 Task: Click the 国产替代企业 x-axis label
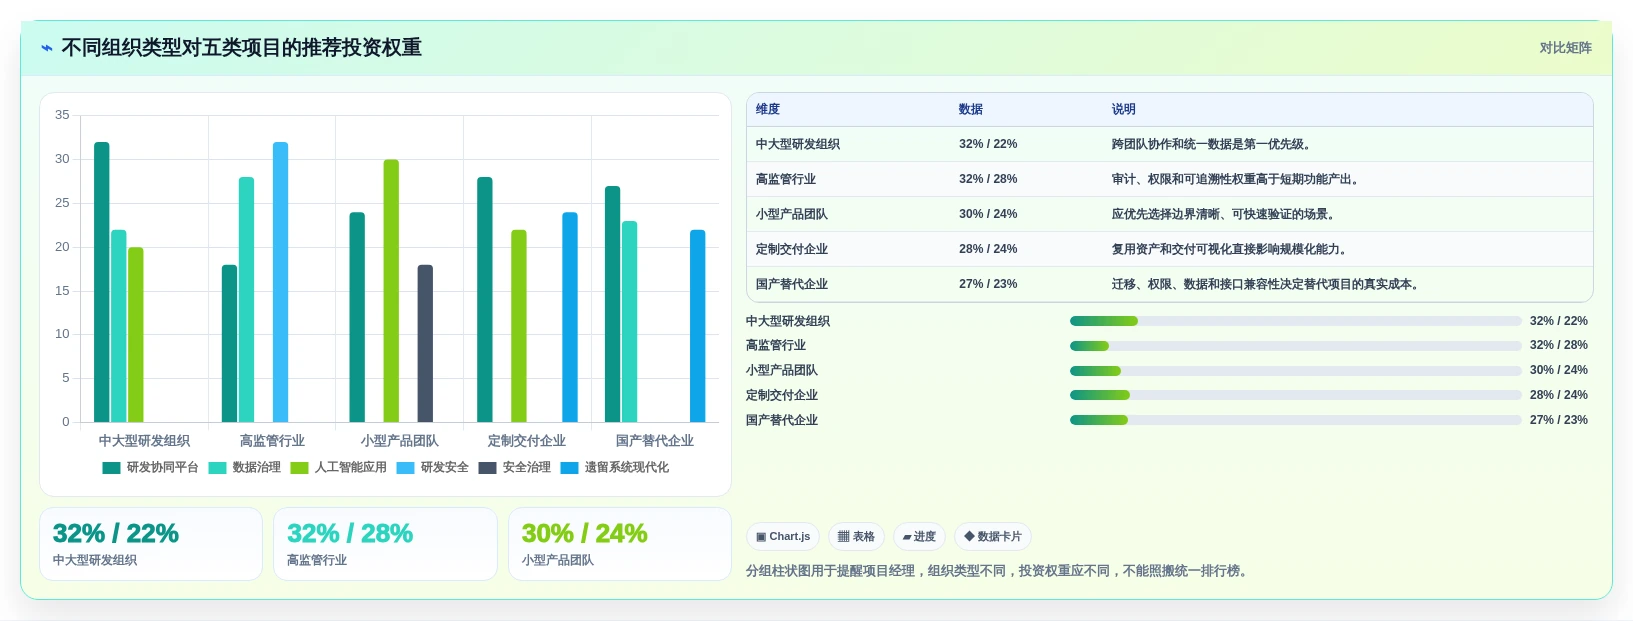point(655,441)
